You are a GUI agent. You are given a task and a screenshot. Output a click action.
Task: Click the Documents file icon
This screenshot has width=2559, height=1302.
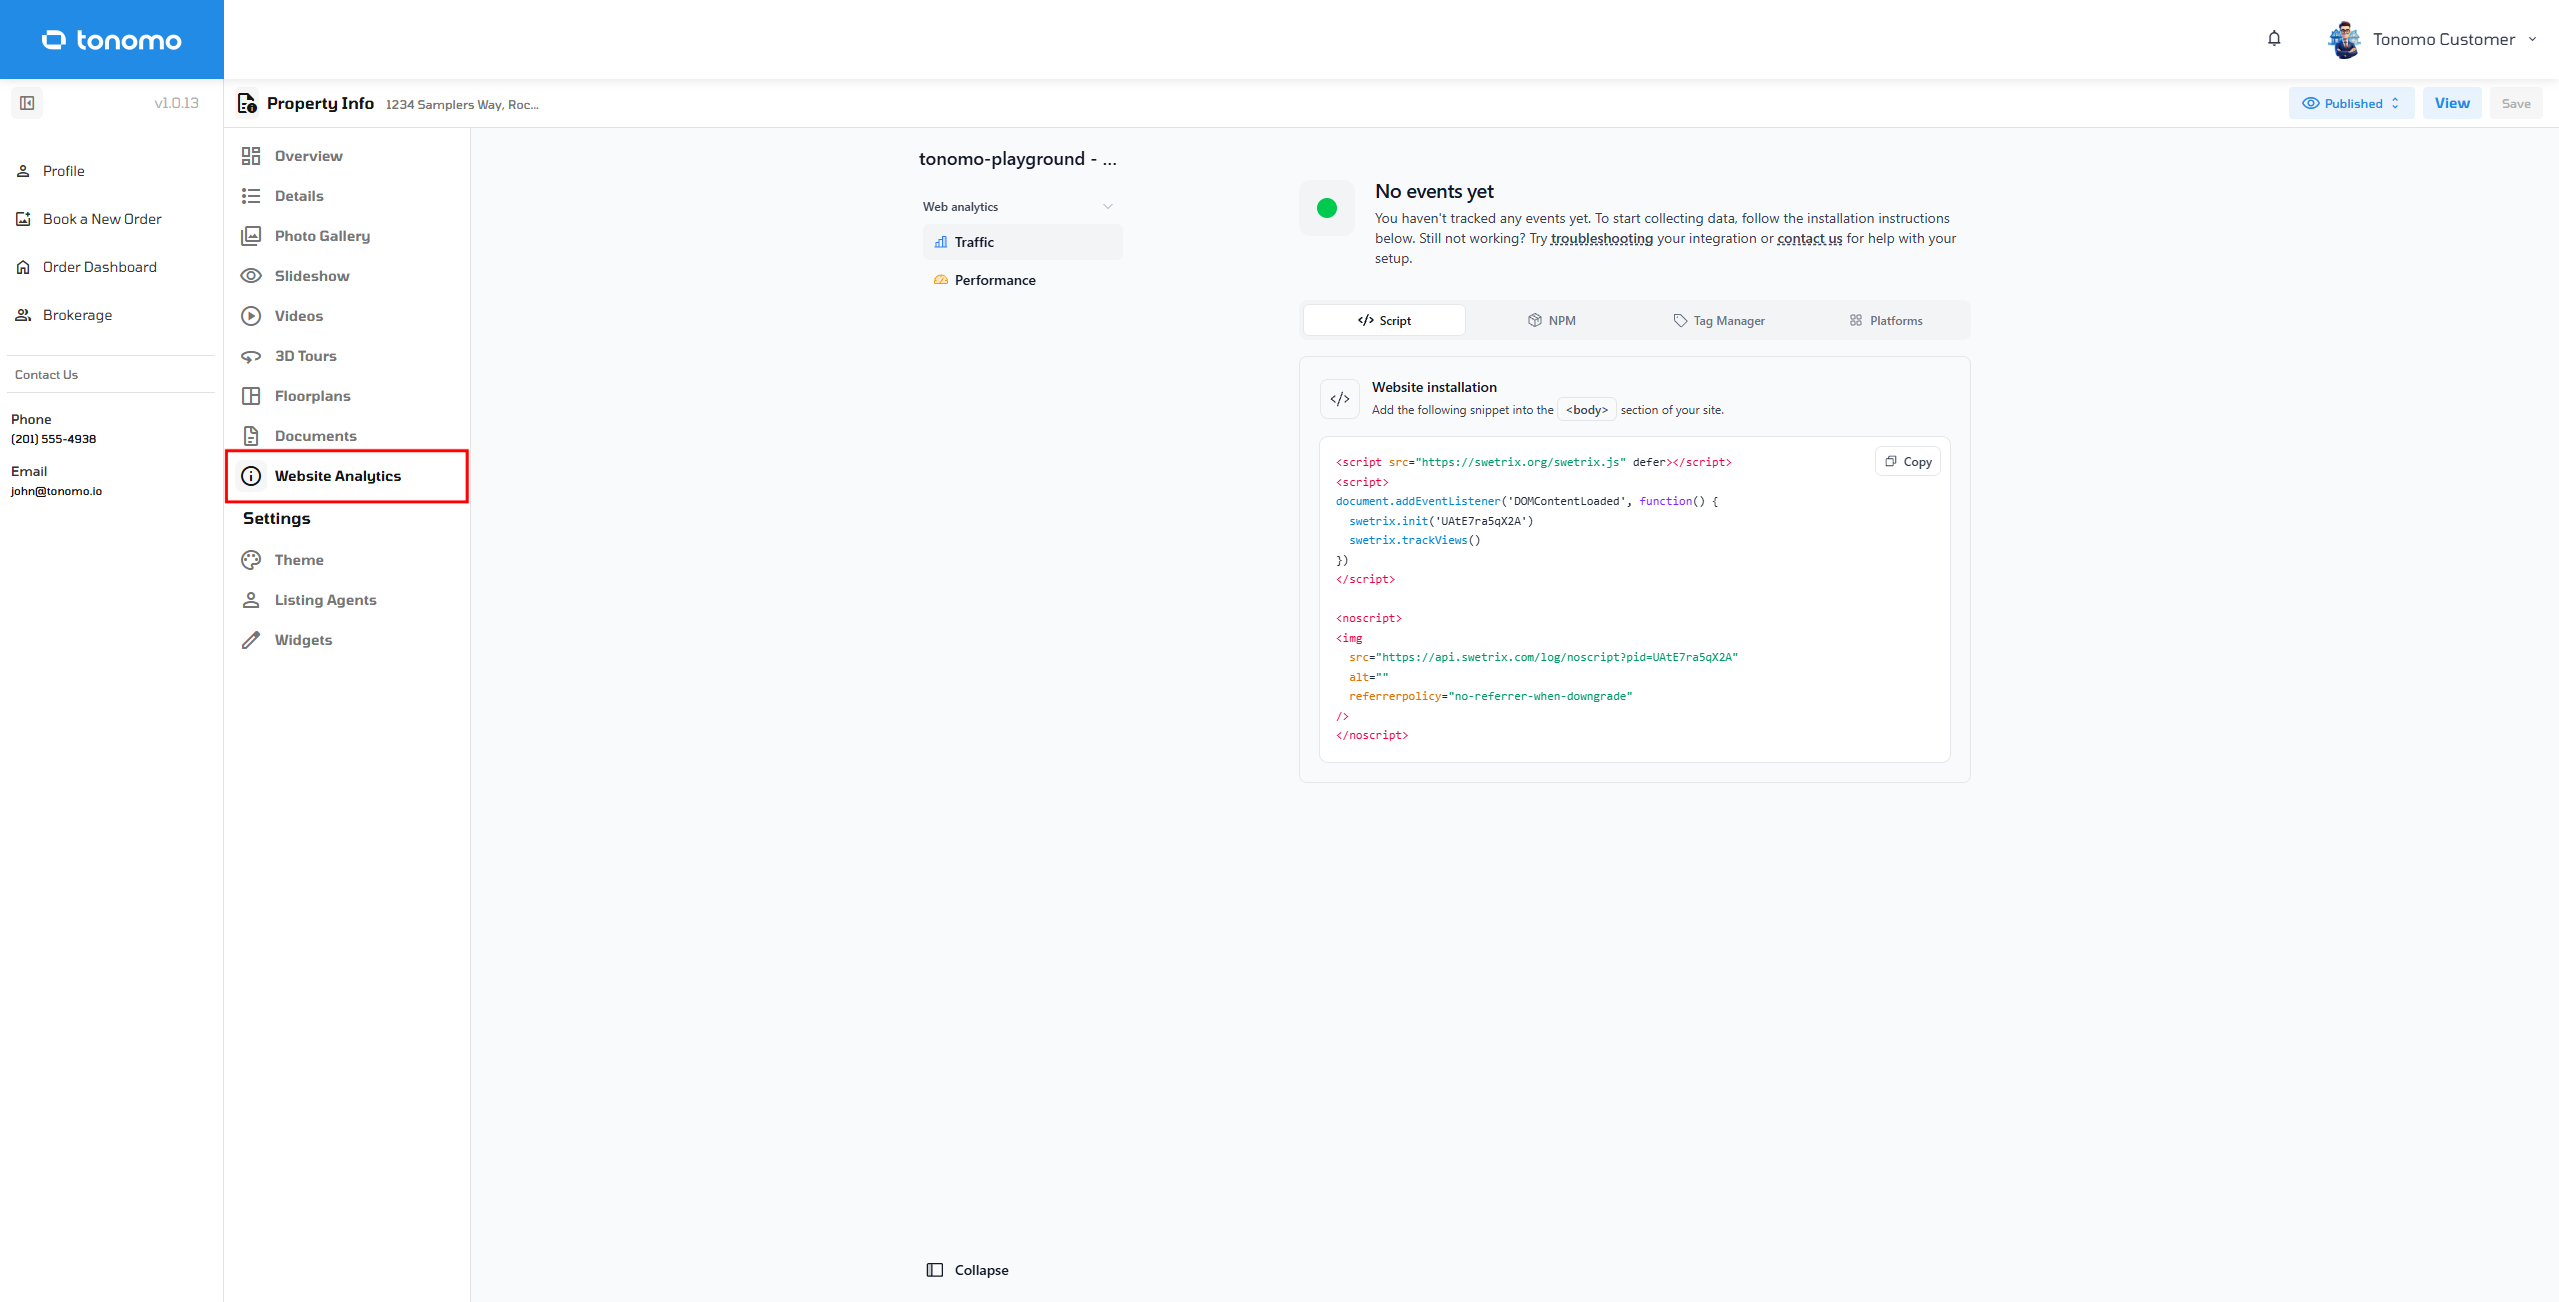click(251, 436)
